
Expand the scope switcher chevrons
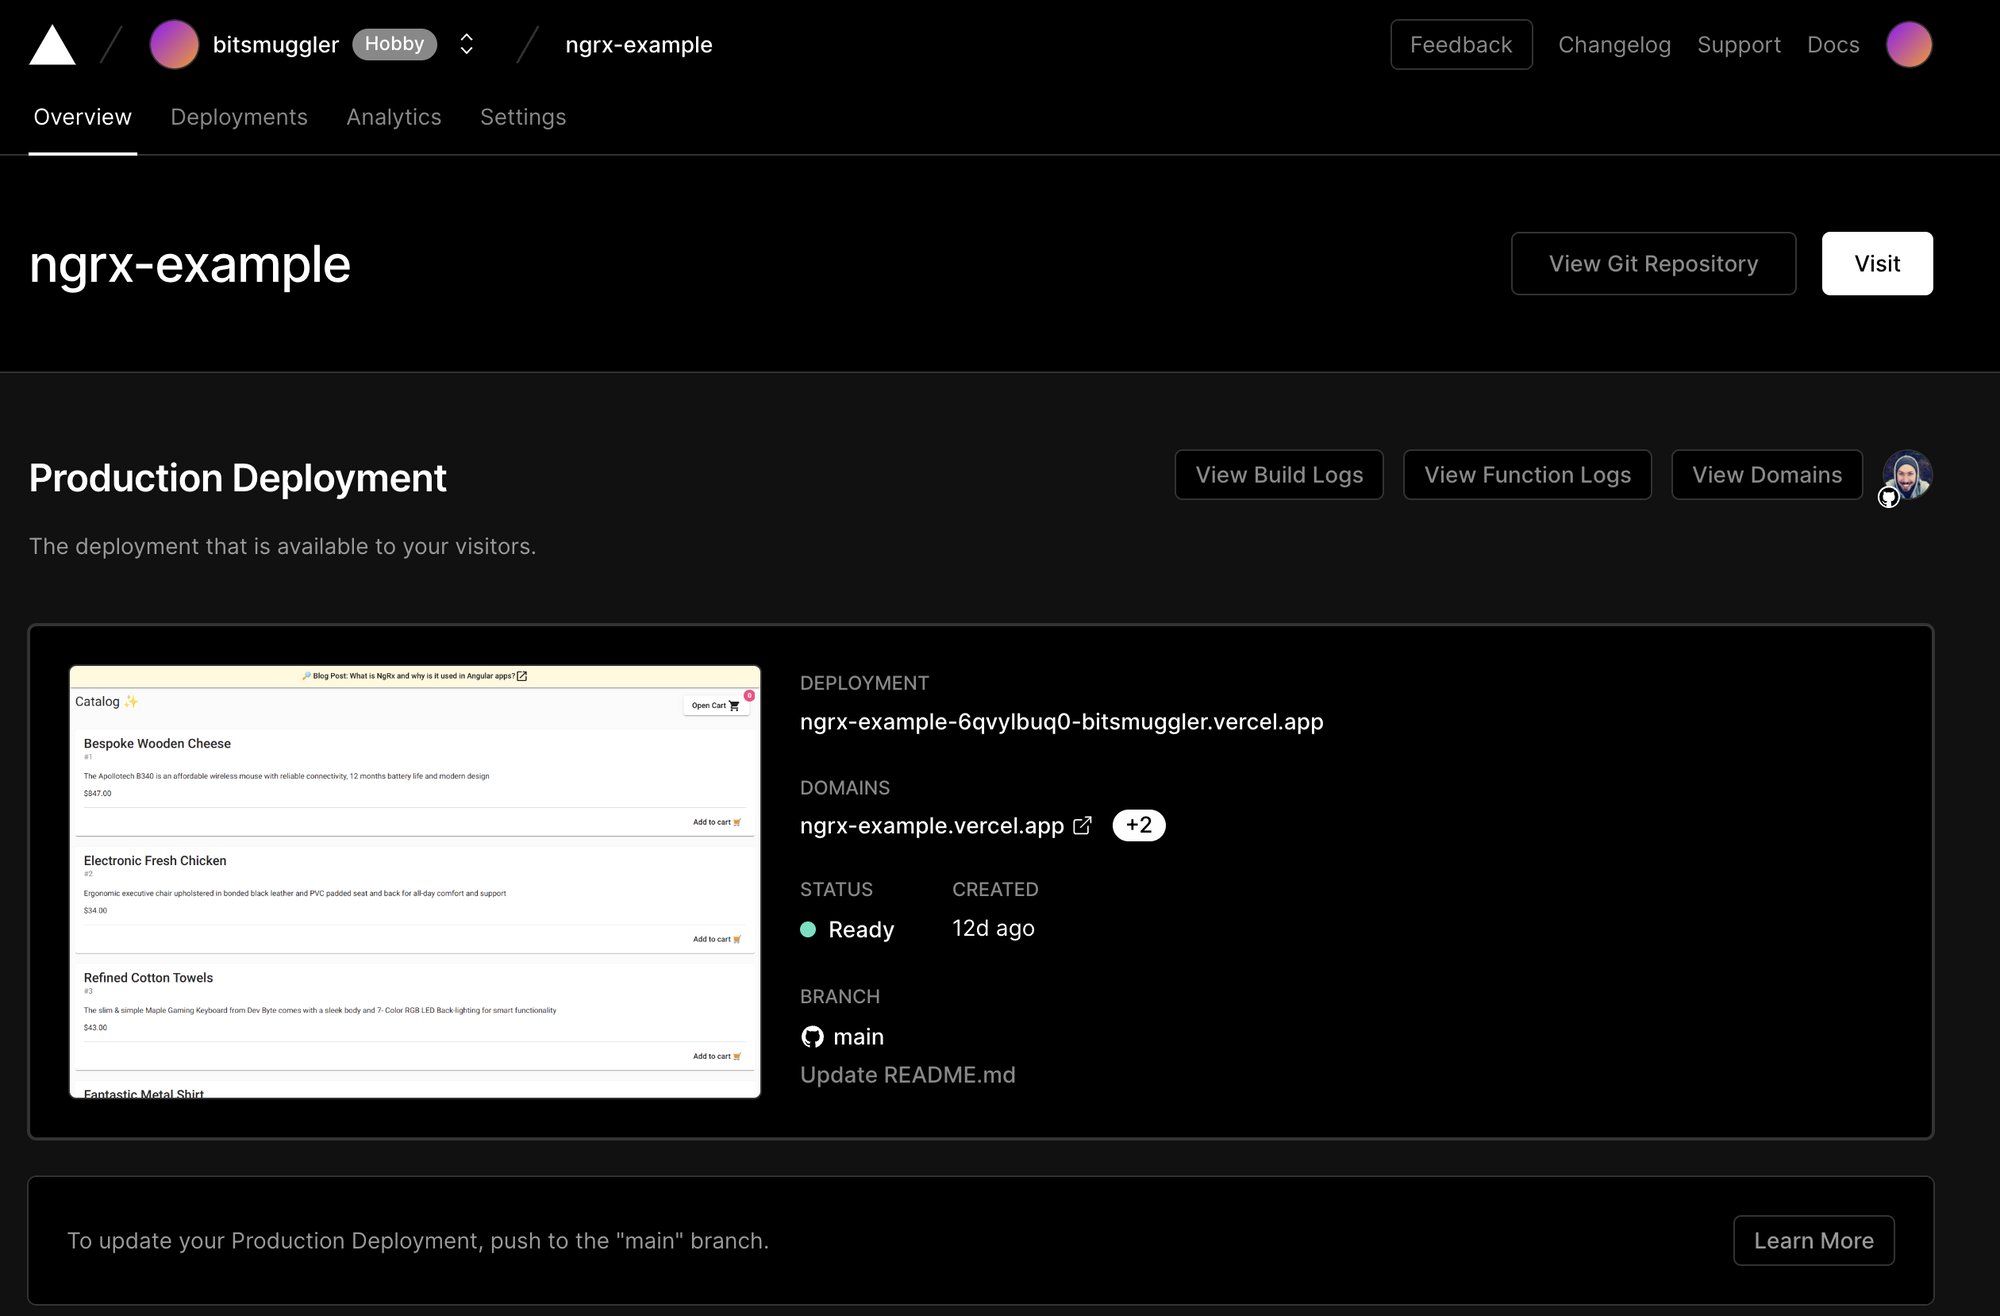pyautogui.click(x=466, y=44)
